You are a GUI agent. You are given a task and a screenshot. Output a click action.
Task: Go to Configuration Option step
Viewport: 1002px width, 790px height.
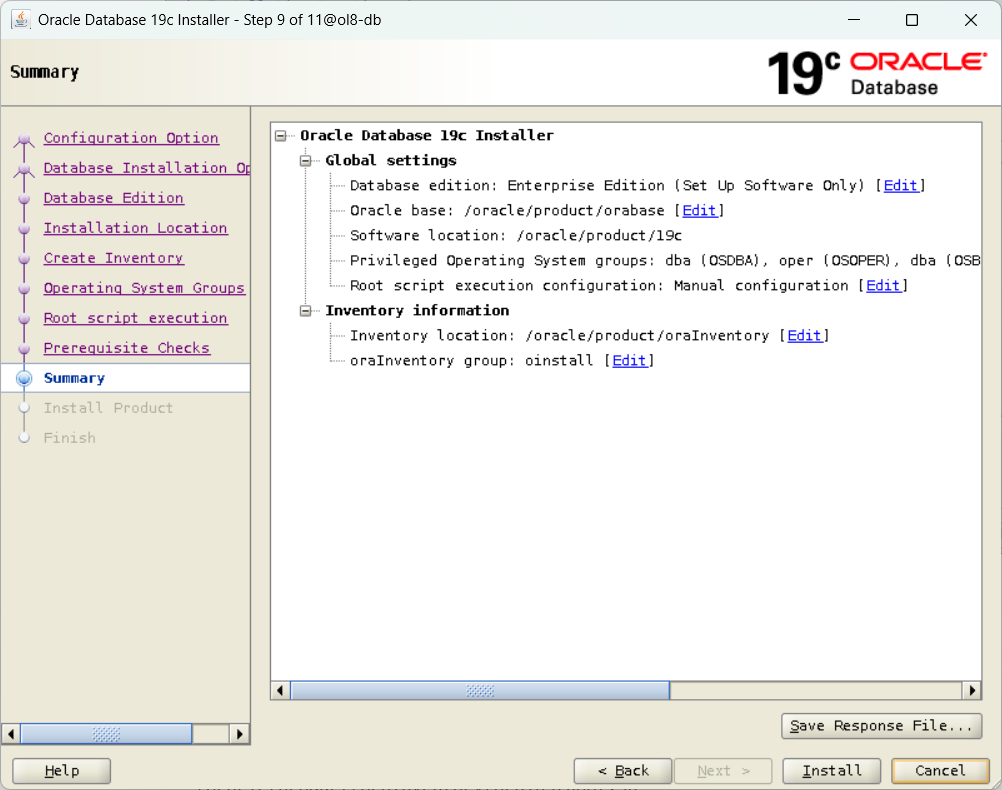[x=131, y=138]
